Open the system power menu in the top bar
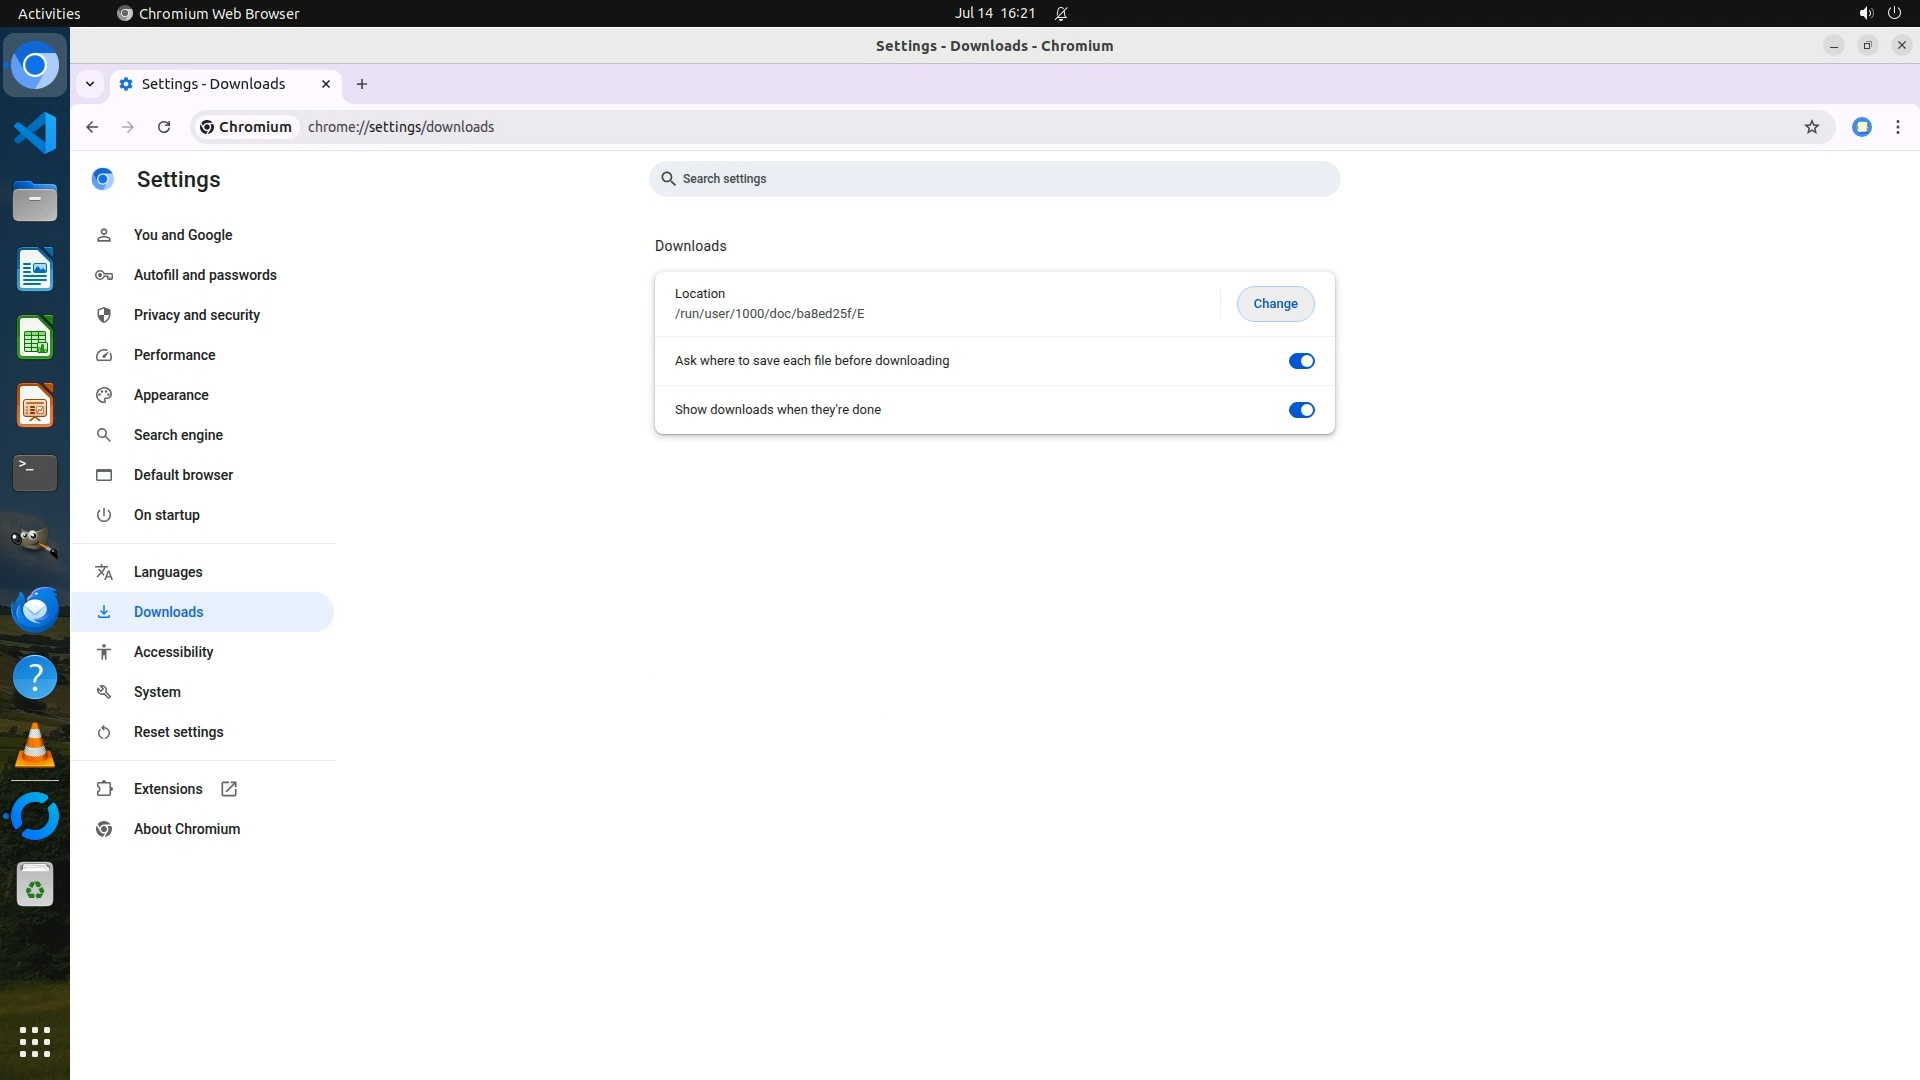This screenshot has height=1080, width=1920. [x=1893, y=13]
